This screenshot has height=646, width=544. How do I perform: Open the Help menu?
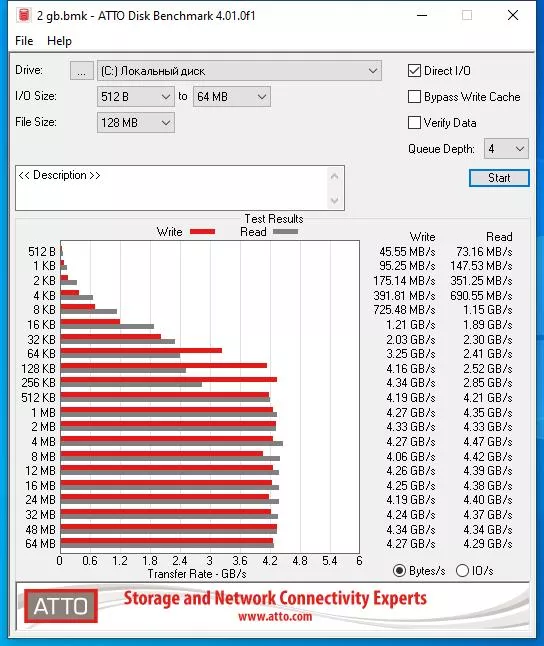pos(59,41)
